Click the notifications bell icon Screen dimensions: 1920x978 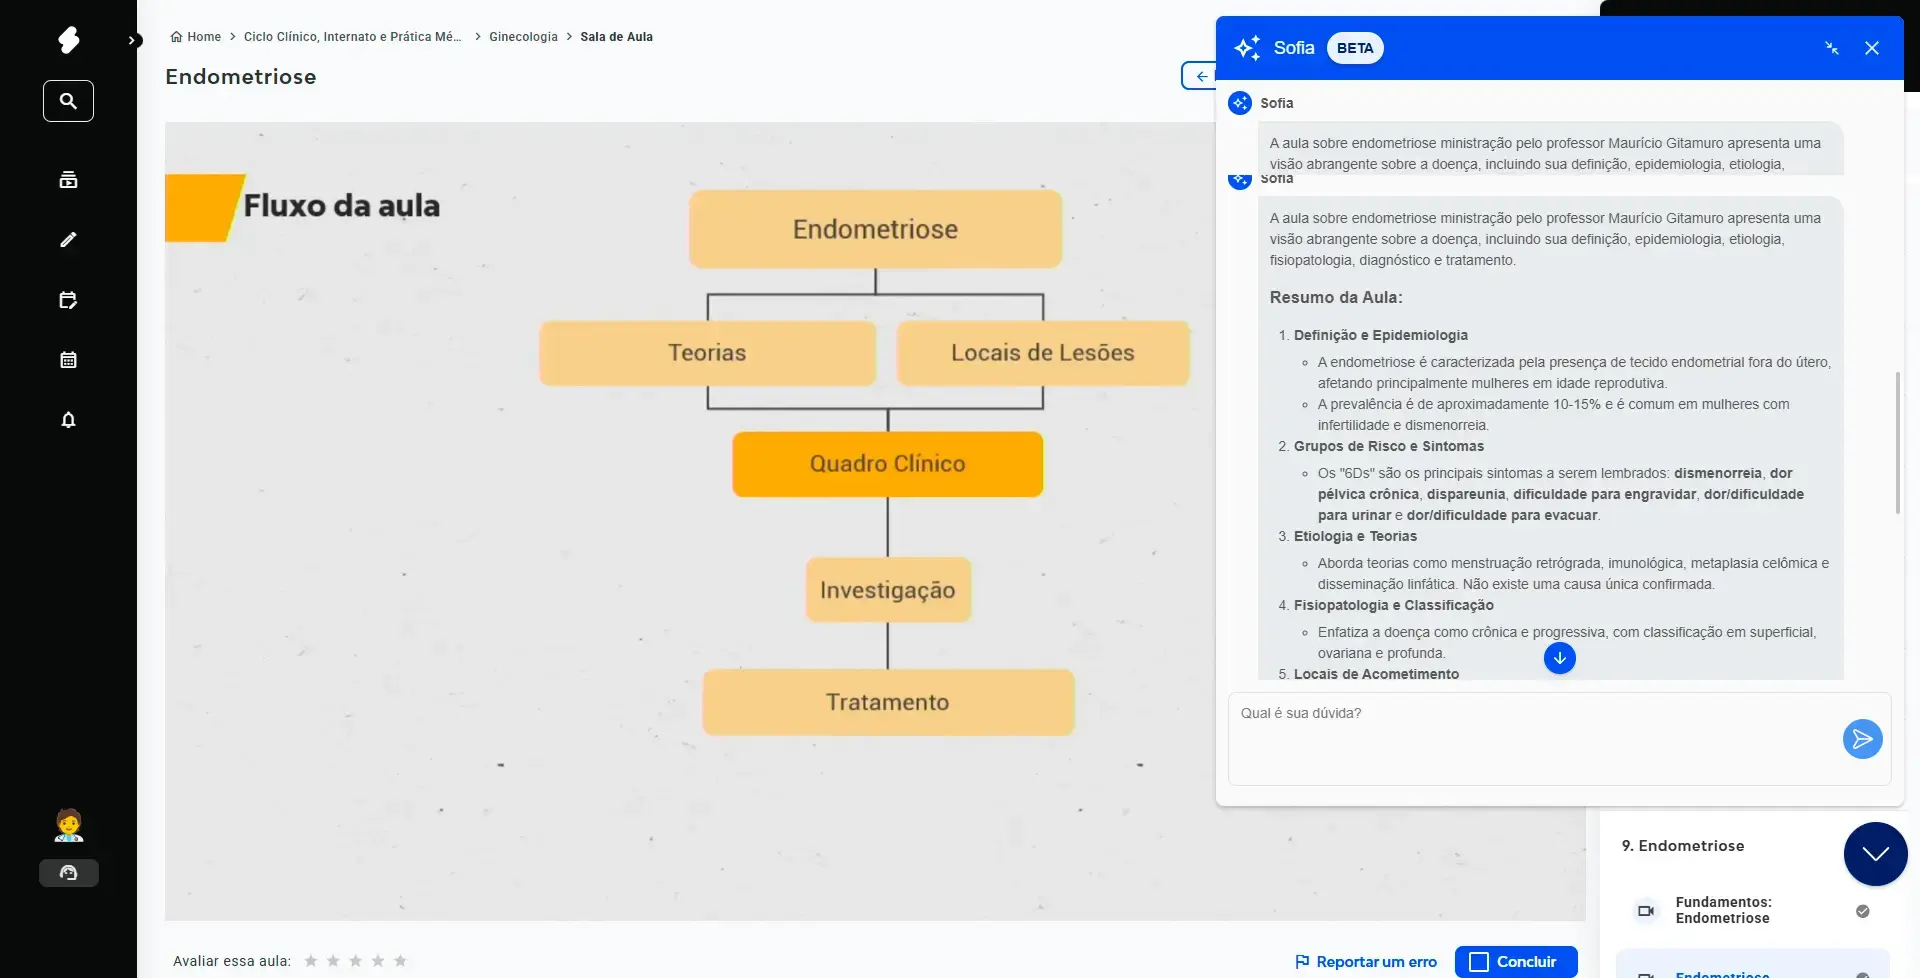[x=68, y=420]
